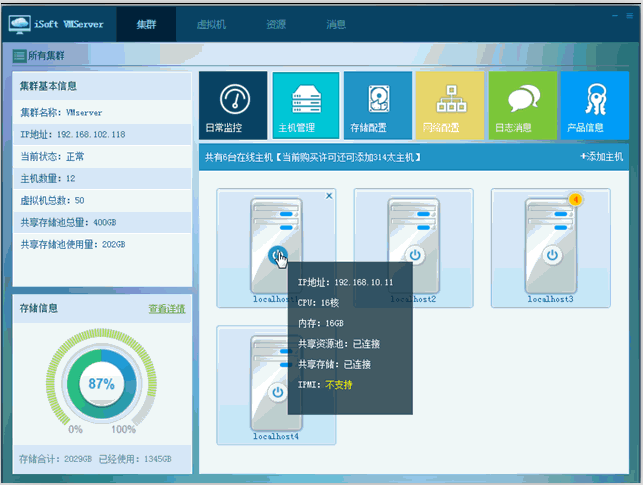Screen dimensions: 643x485
Task: Switch to the 虚拟机 tab
Action: click(211, 25)
